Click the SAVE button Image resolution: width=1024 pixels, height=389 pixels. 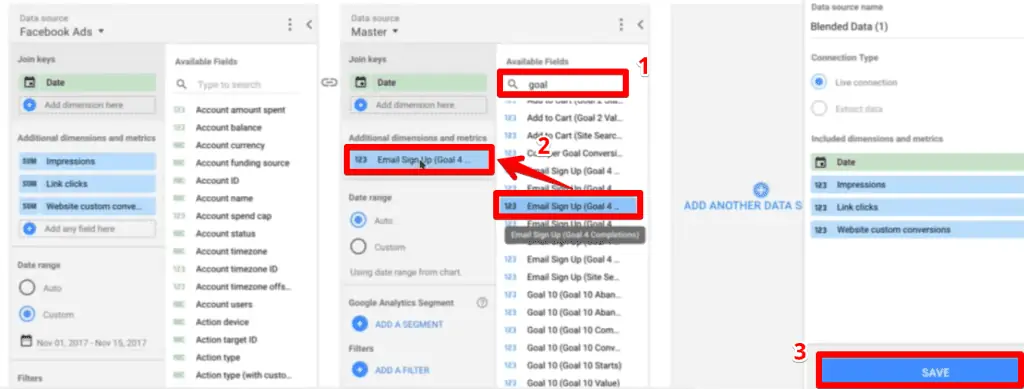tap(921, 372)
